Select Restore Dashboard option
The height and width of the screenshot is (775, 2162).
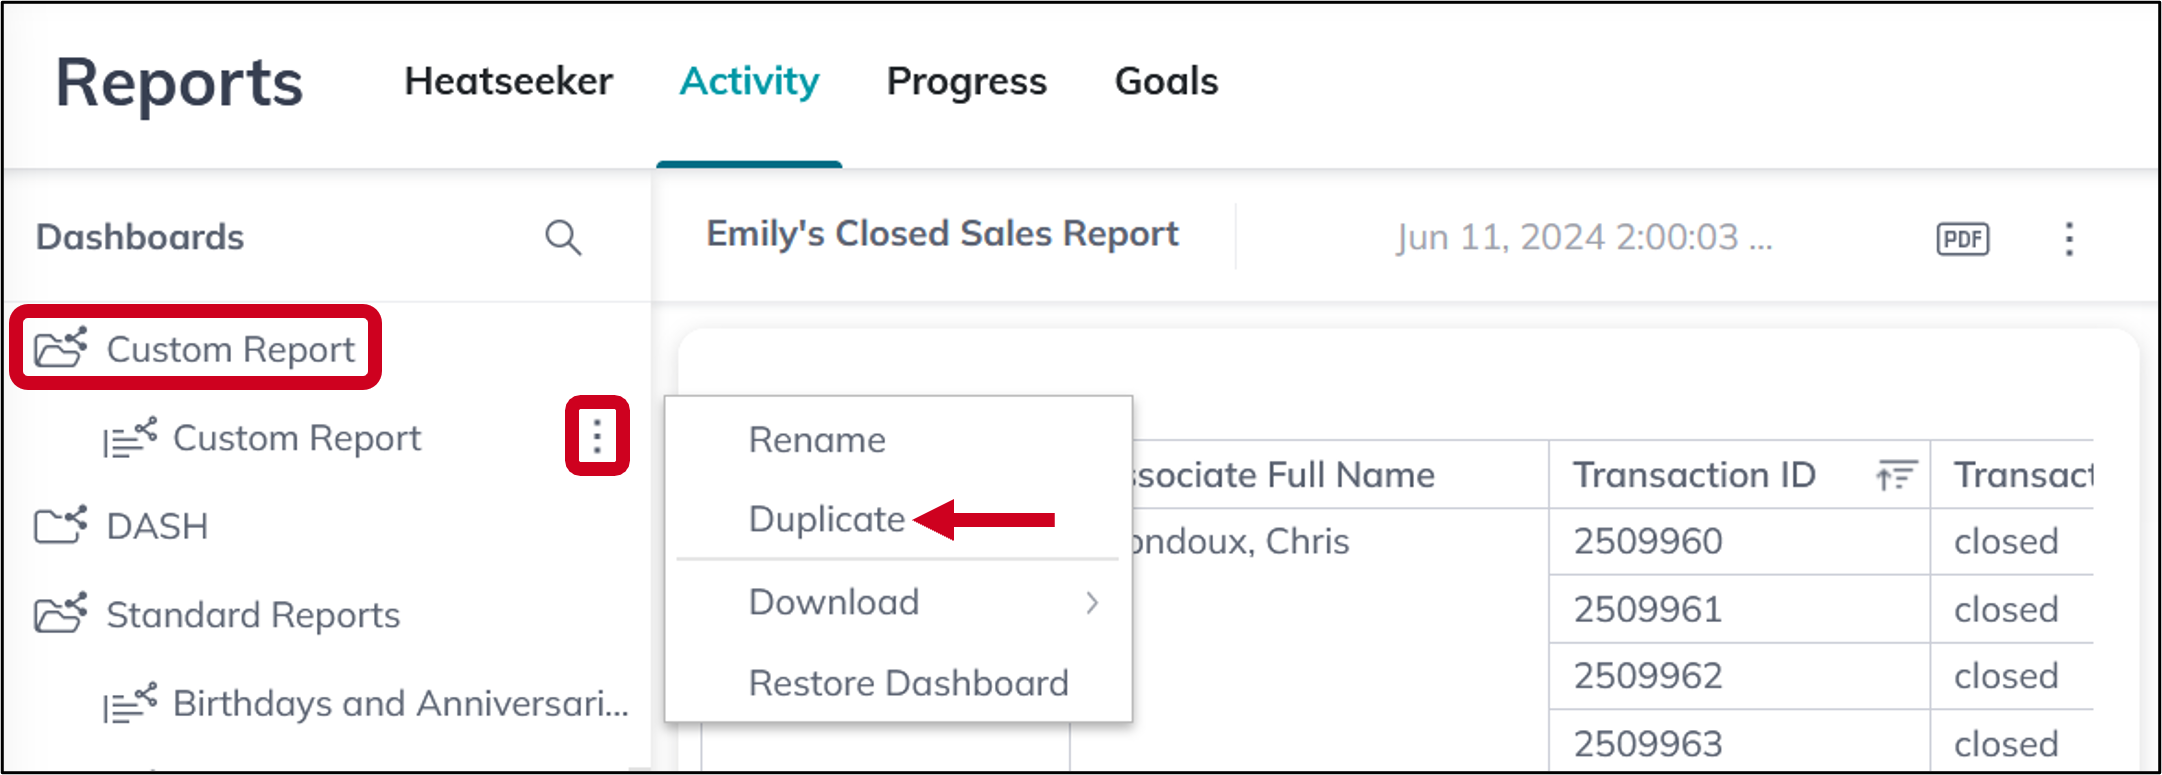point(908,683)
